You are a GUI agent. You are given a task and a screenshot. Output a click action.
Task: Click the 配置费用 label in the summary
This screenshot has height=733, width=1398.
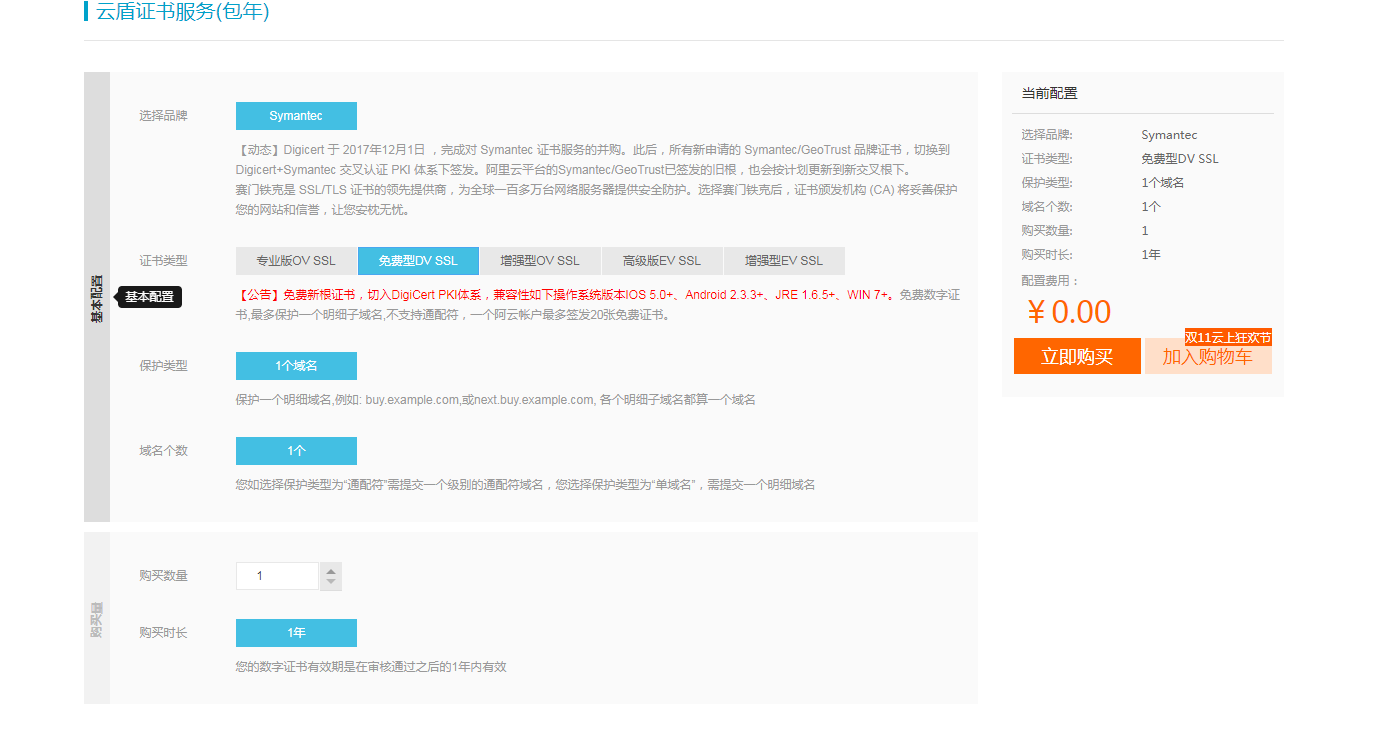[1050, 281]
